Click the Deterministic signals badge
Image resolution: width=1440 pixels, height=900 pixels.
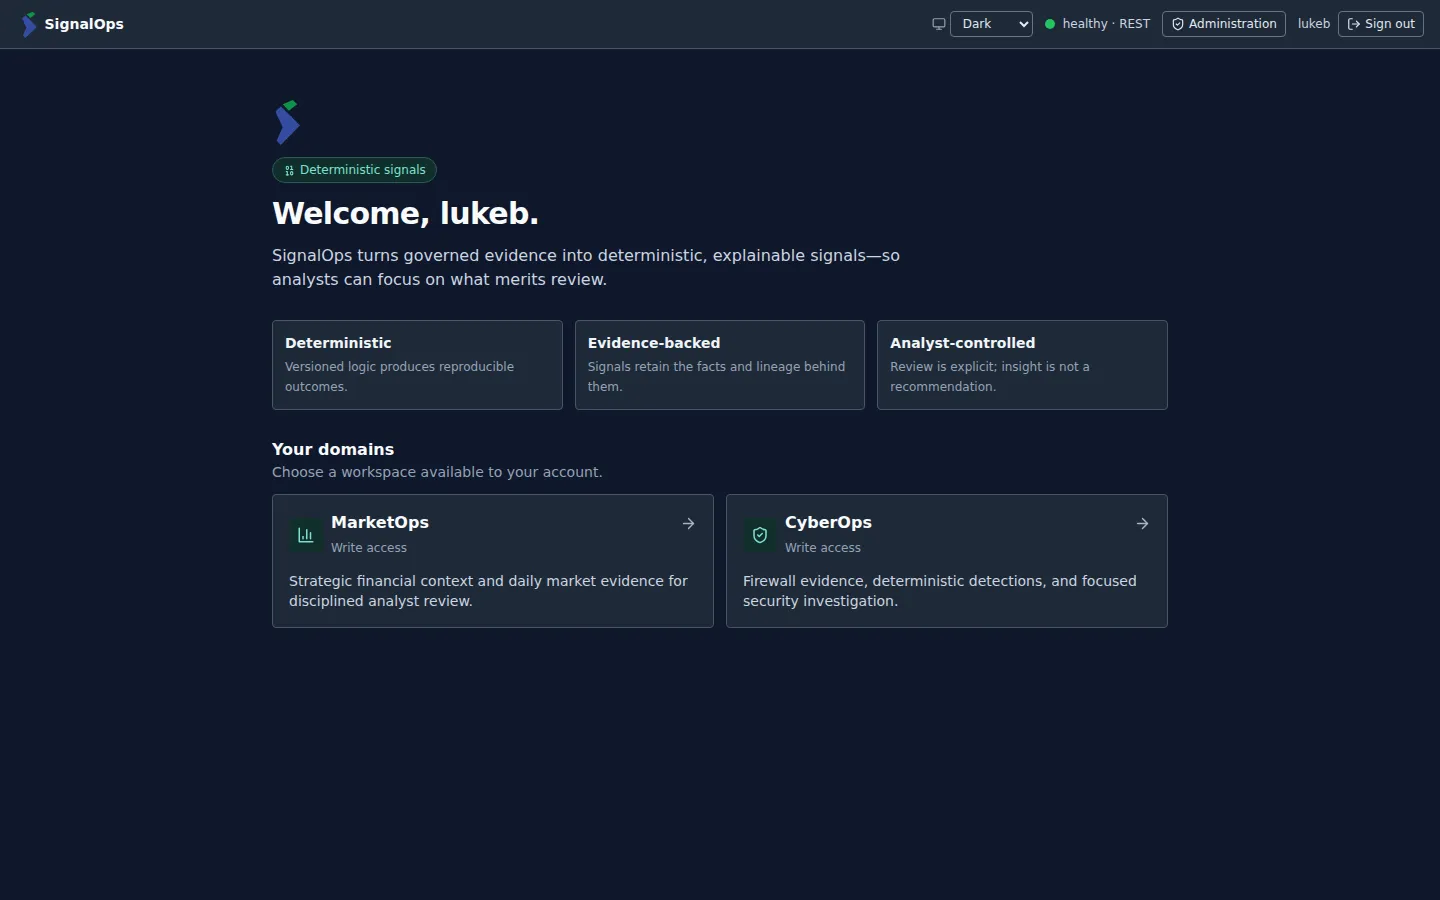coord(354,170)
